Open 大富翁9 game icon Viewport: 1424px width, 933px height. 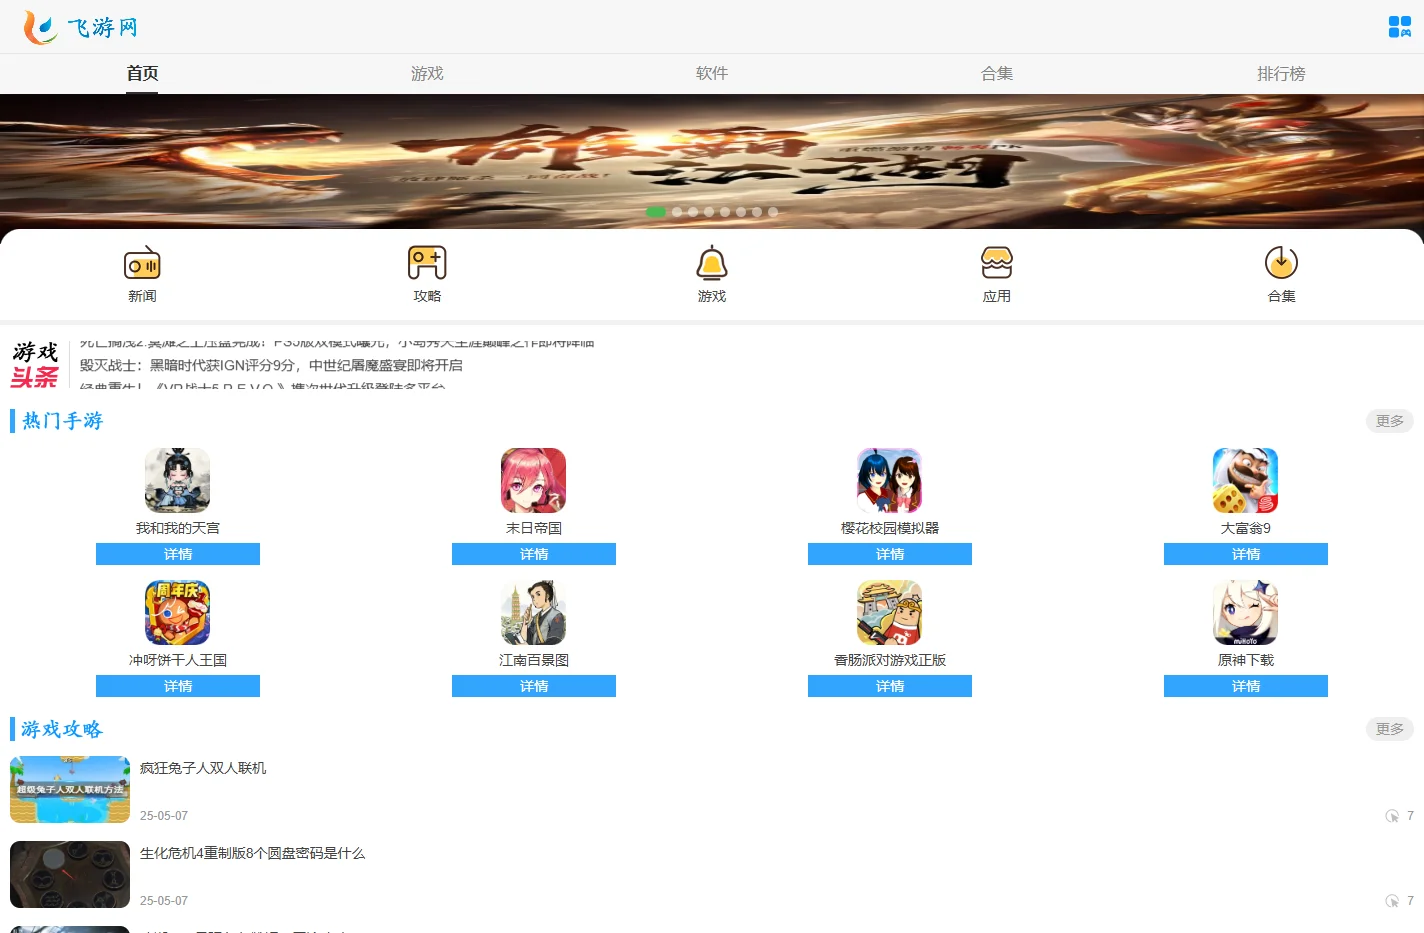[1246, 480]
